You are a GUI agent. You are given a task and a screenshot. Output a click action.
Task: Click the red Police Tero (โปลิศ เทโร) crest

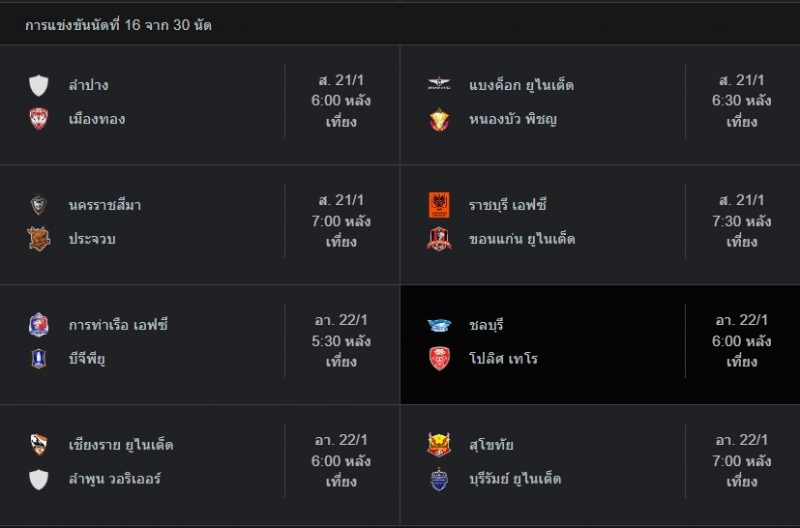tap(439, 359)
